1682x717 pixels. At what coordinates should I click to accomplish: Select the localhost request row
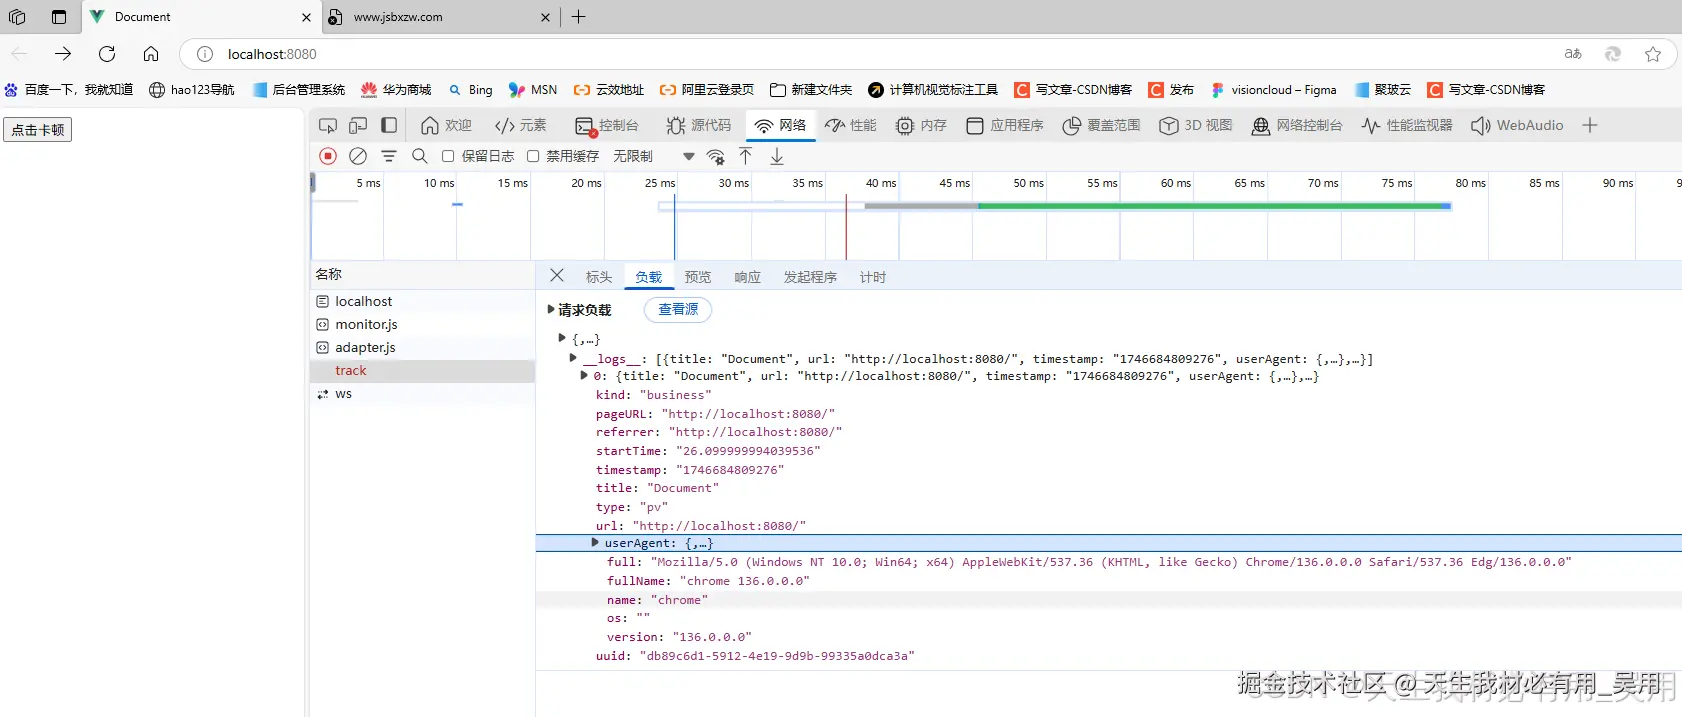pyautogui.click(x=422, y=301)
